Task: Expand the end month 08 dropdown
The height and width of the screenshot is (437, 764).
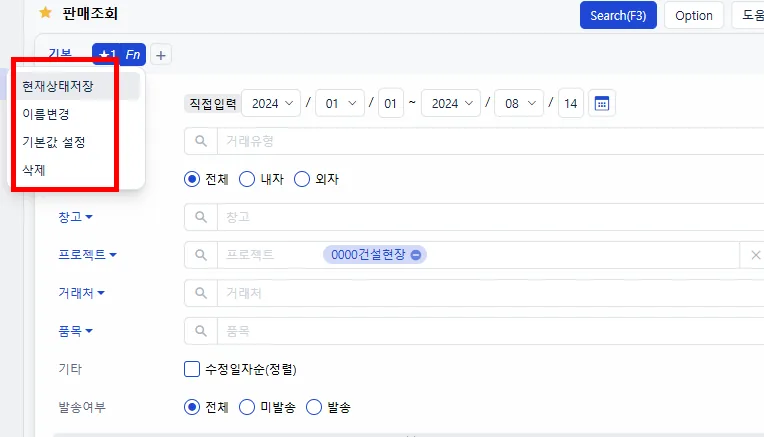Action: click(519, 103)
